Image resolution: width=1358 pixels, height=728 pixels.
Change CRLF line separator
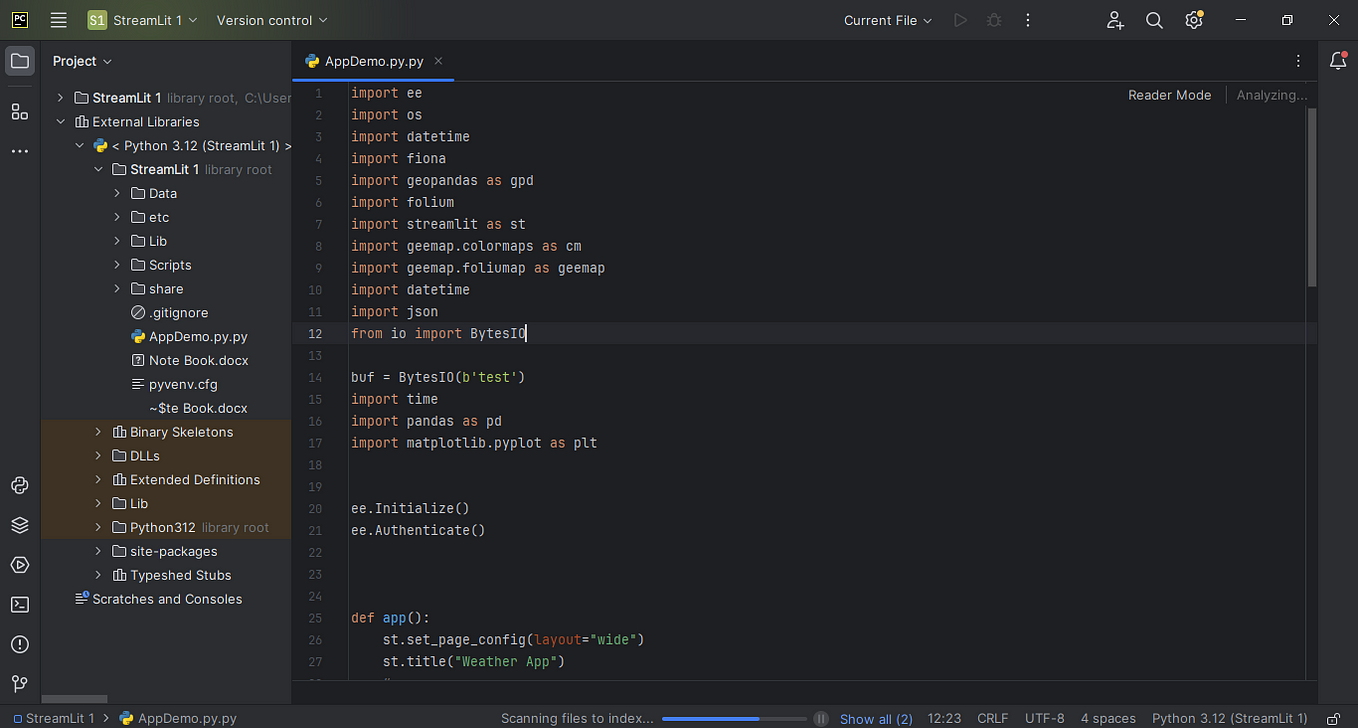tap(993, 718)
